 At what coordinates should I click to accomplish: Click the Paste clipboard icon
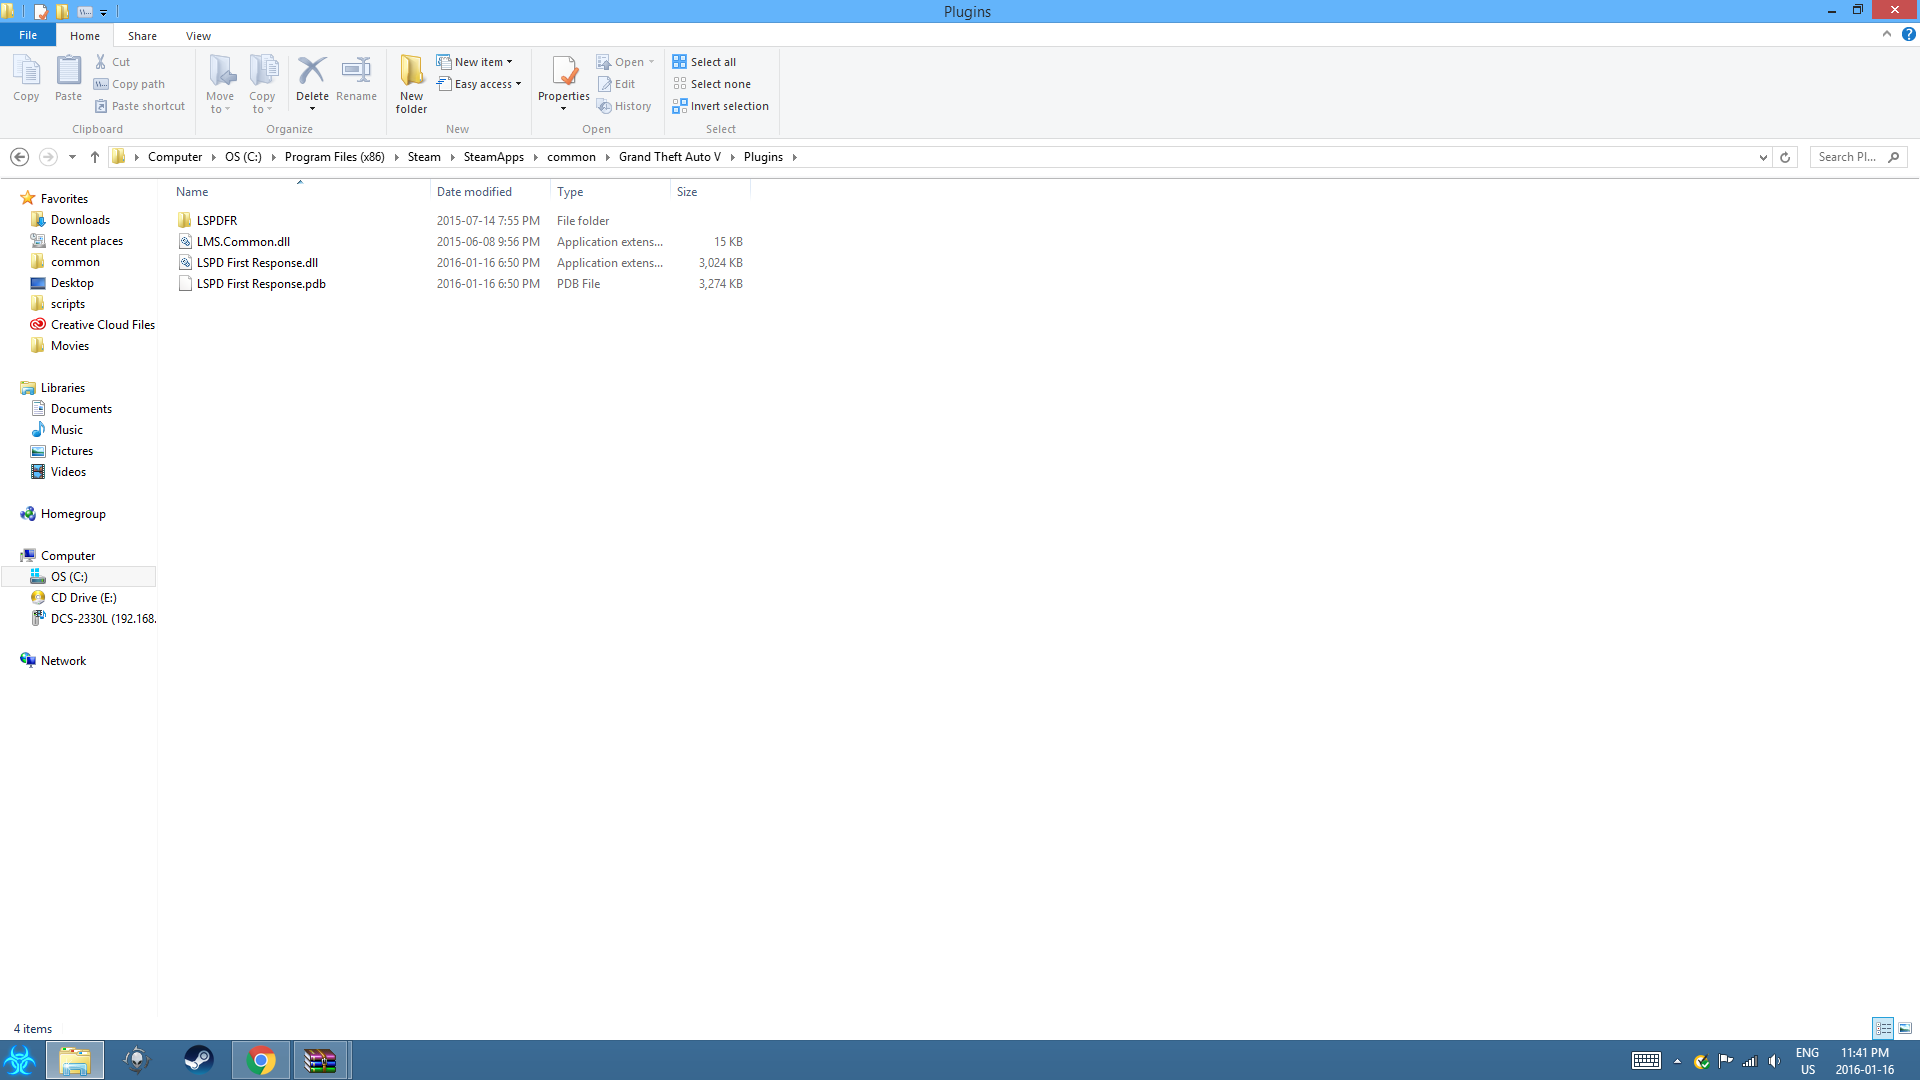pos(68,72)
